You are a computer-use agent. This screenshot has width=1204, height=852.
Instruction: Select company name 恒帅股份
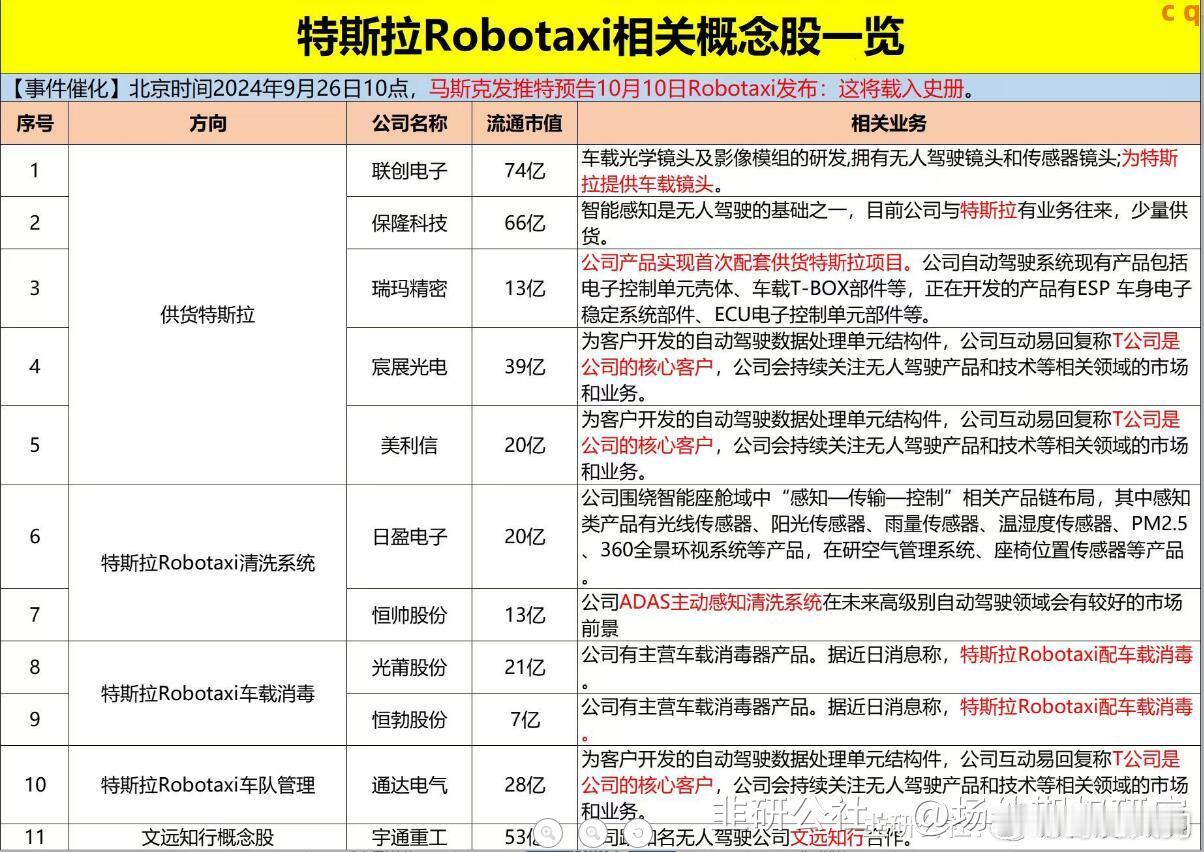pos(409,615)
